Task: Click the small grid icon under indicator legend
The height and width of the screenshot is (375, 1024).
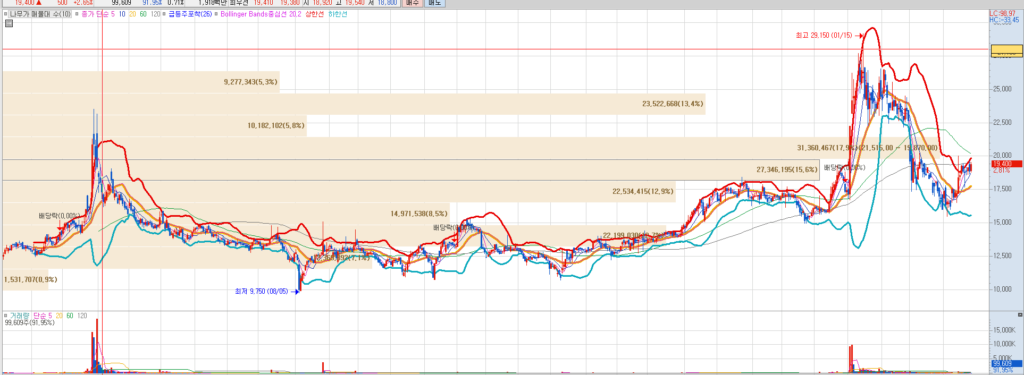Action: (8, 24)
